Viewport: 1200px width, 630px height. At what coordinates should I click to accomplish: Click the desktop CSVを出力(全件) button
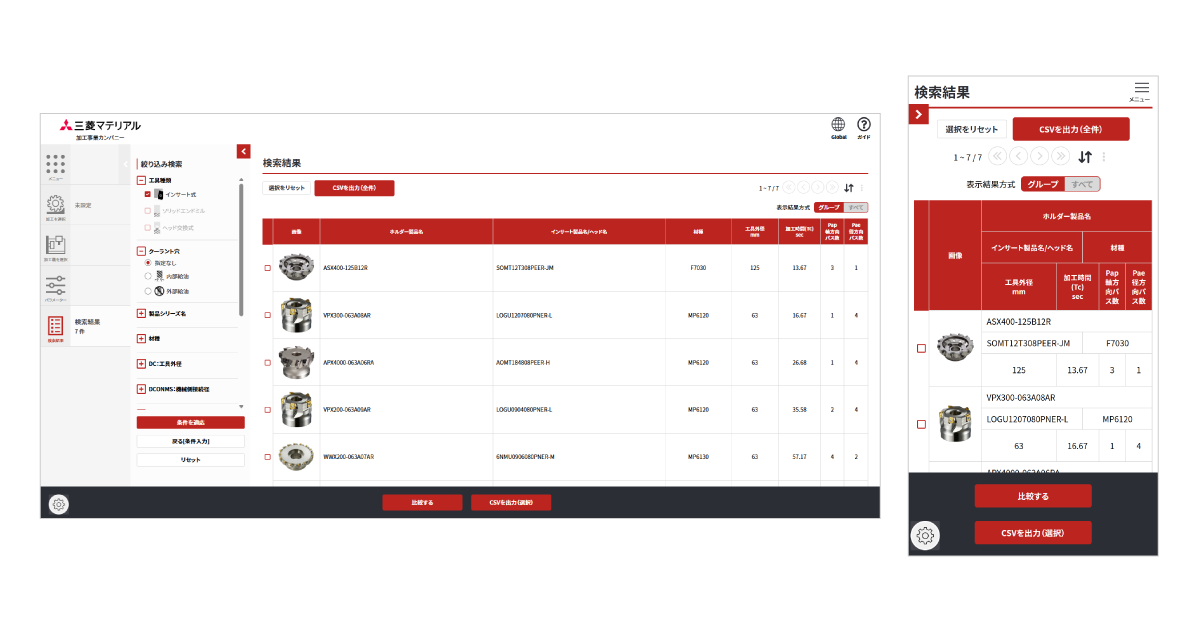click(354, 188)
